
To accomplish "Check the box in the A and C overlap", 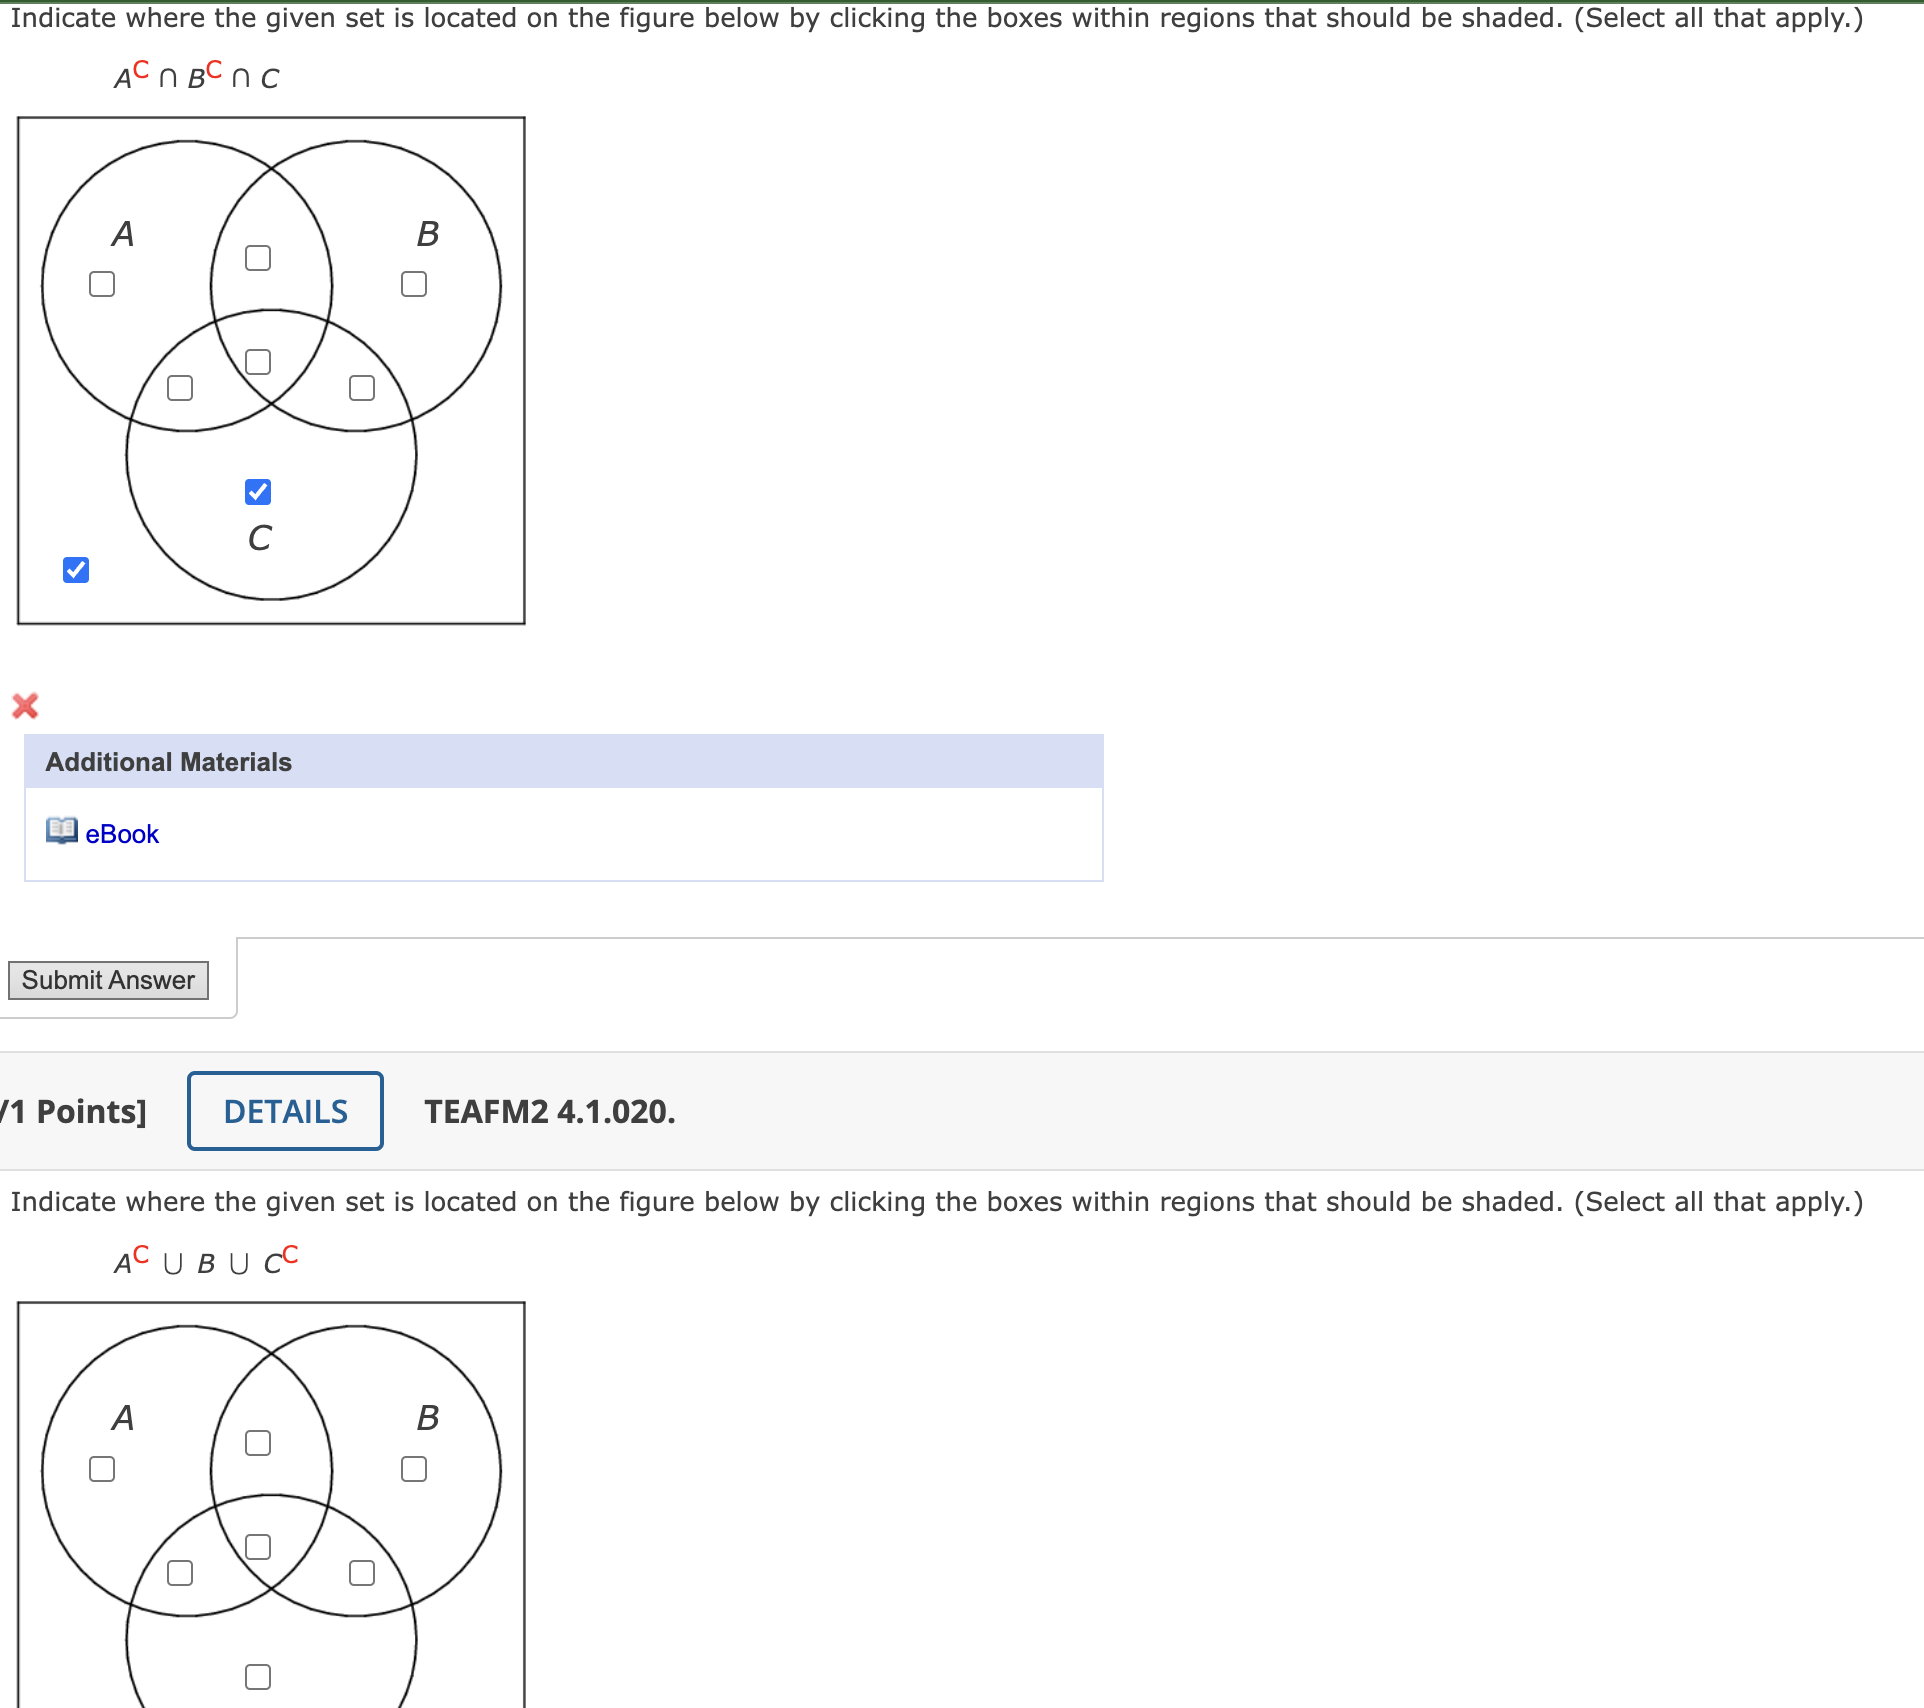I will [179, 386].
